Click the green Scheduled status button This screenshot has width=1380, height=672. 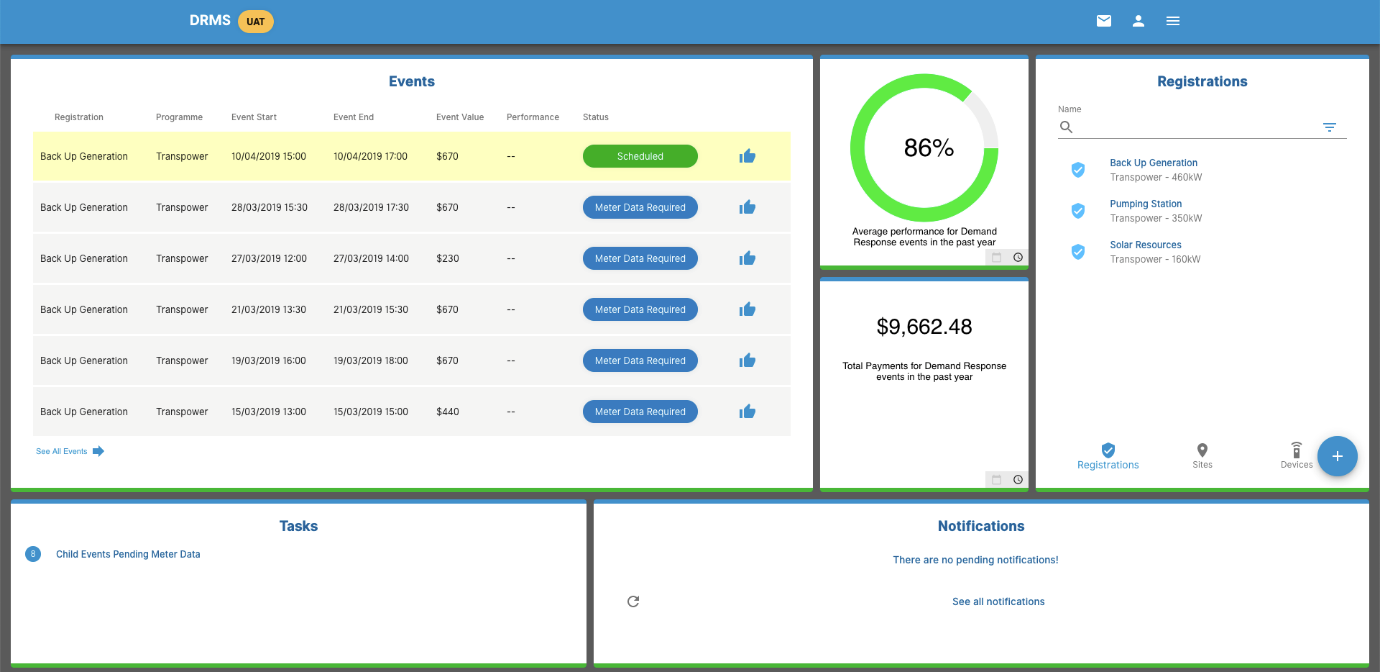click(640, 156)
